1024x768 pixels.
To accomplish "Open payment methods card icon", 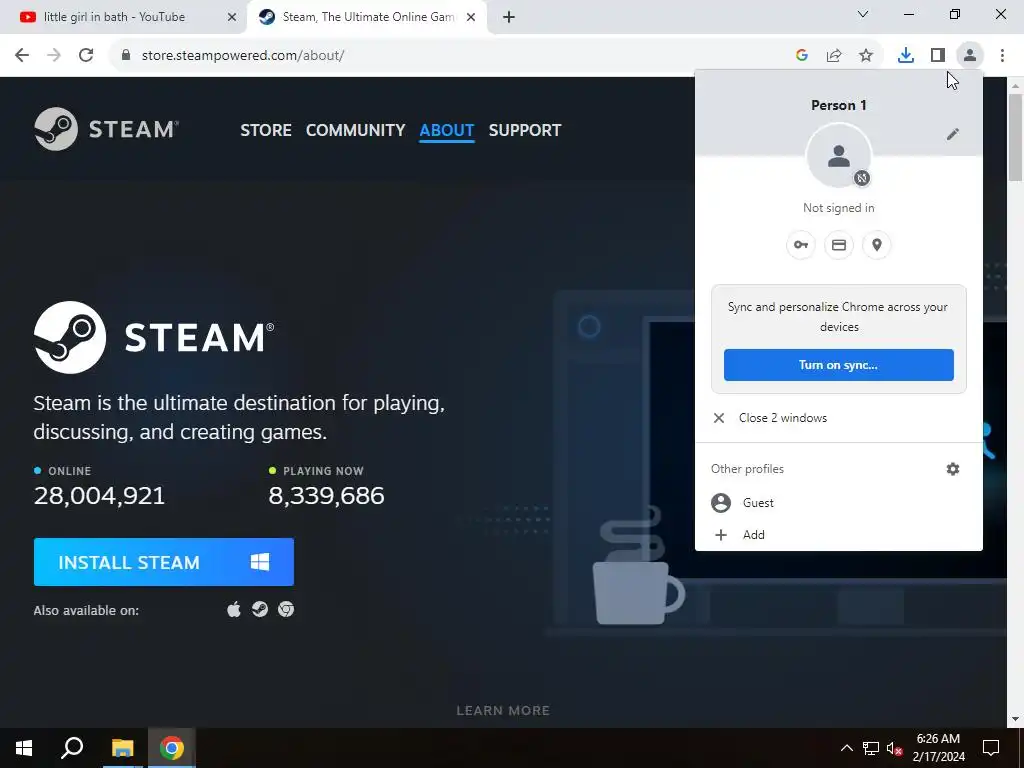I will tap(839, 245).
